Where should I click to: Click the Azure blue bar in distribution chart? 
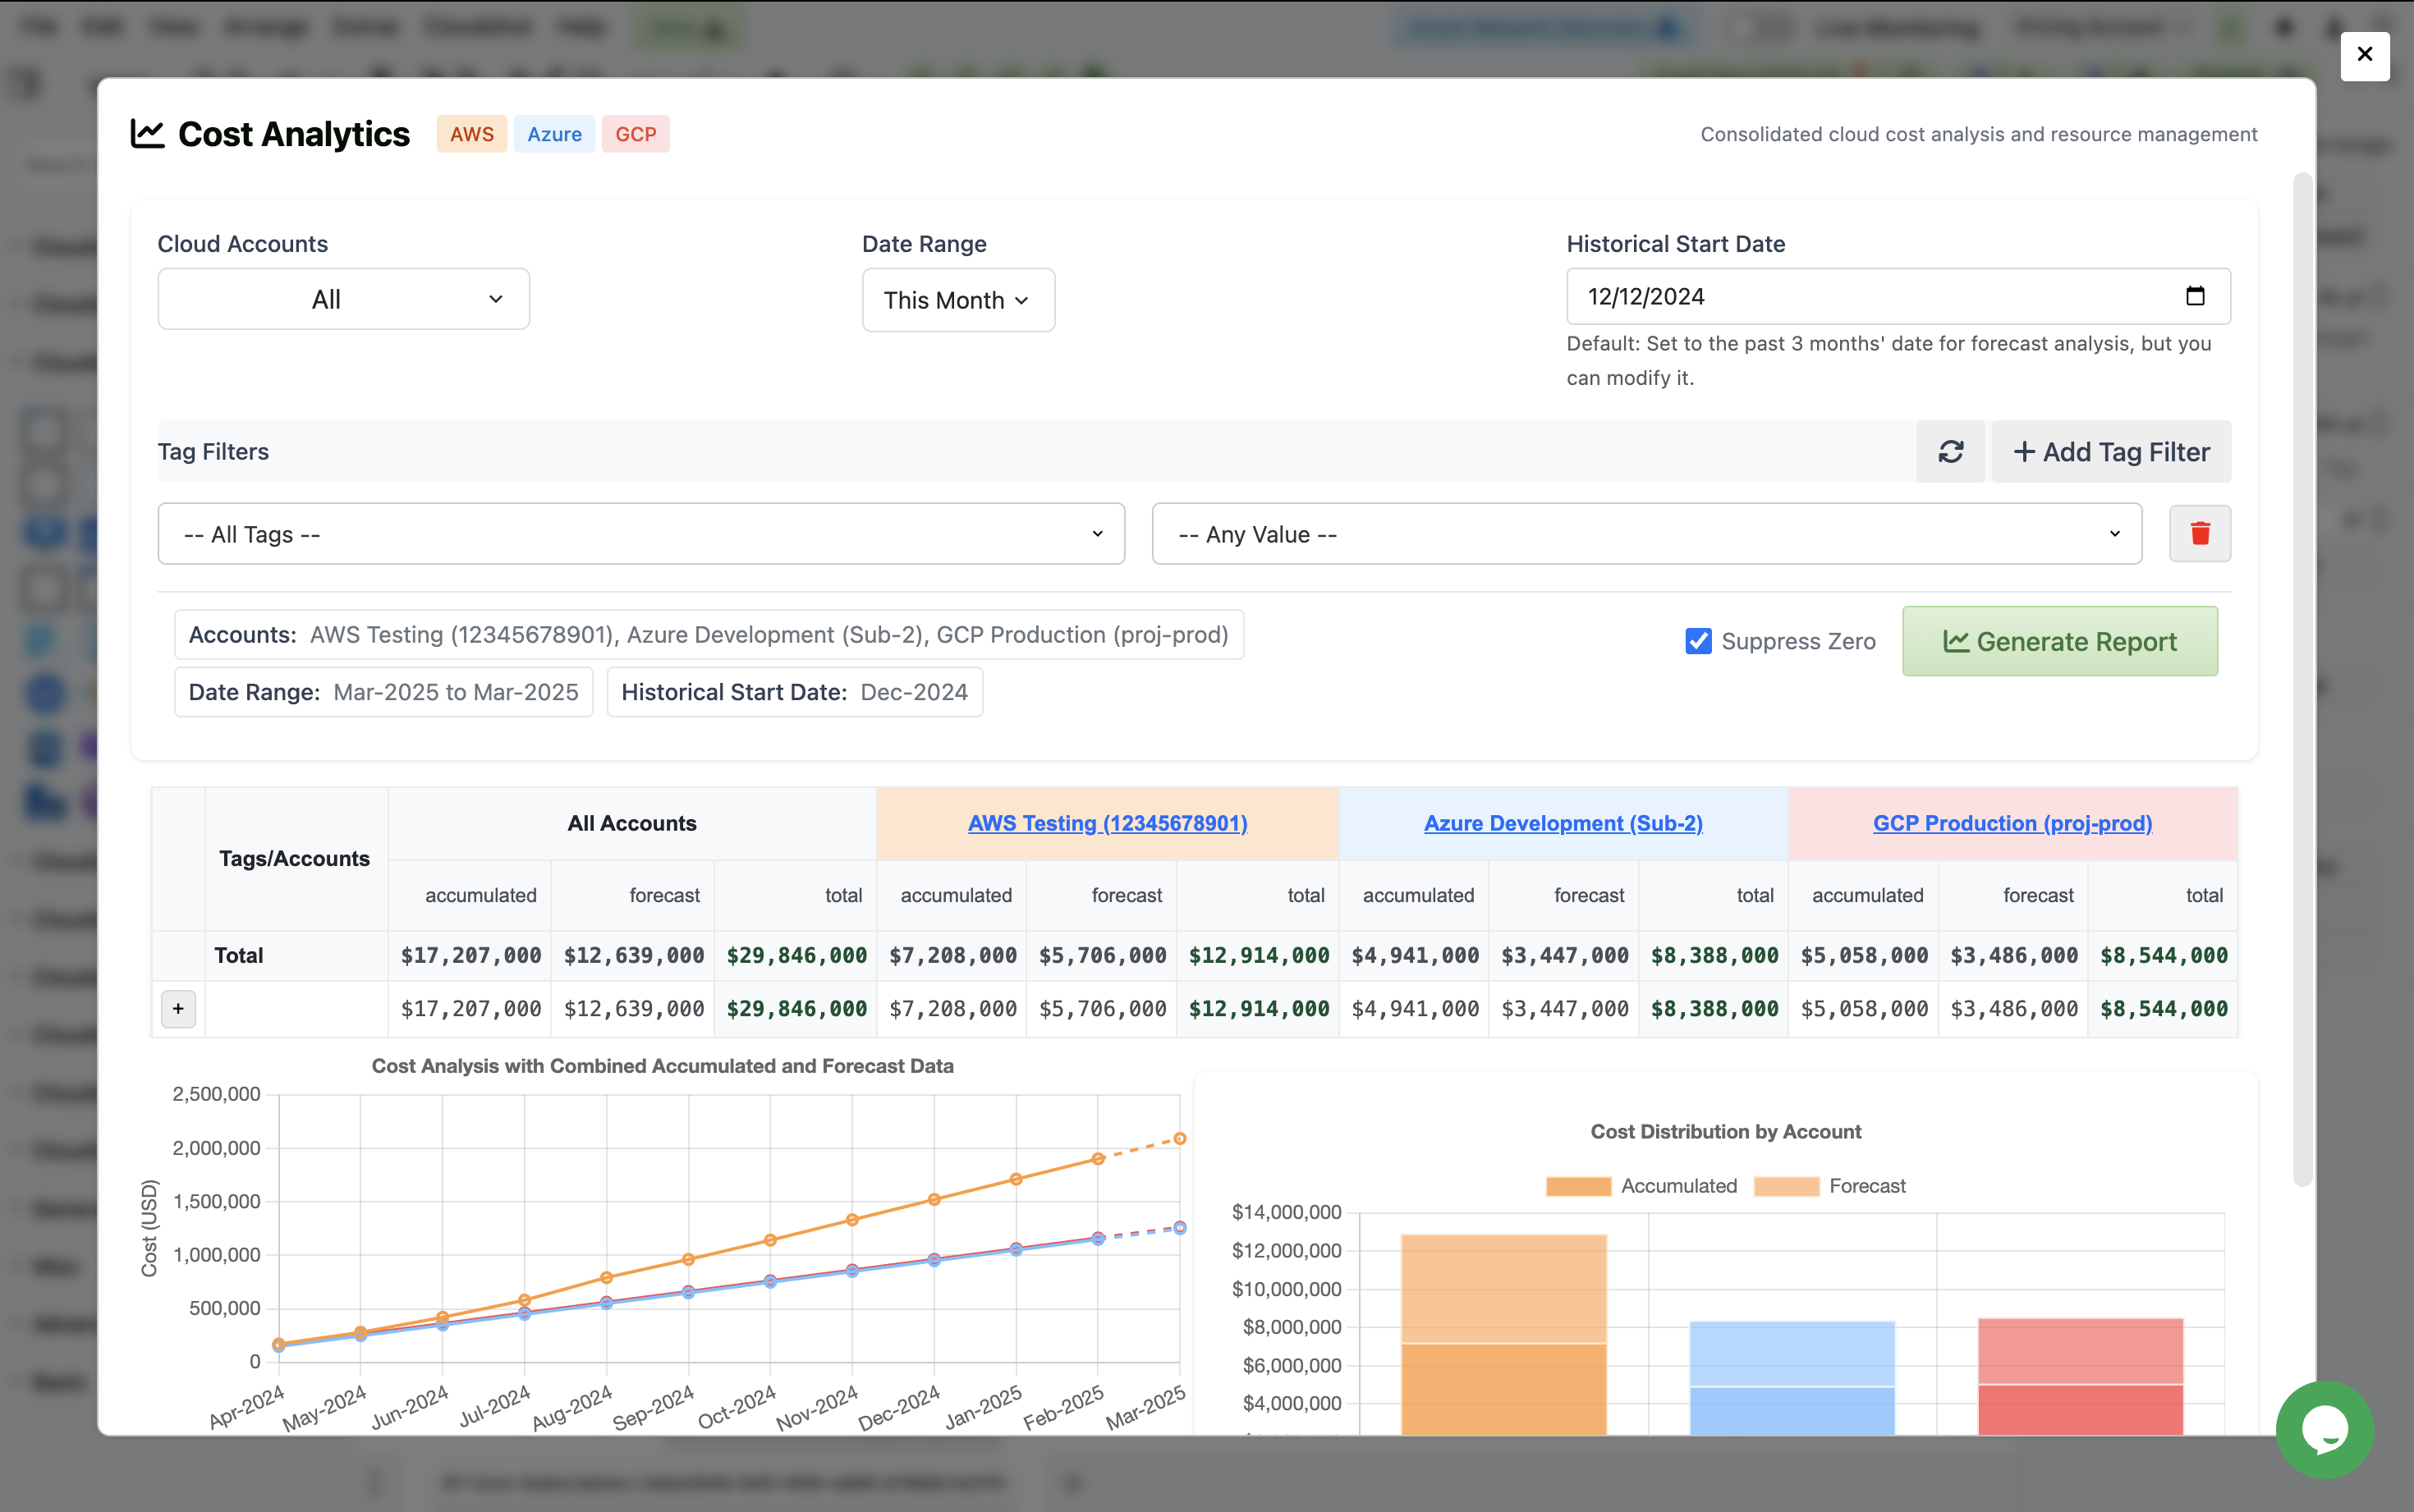[x=1792, y=1378]
